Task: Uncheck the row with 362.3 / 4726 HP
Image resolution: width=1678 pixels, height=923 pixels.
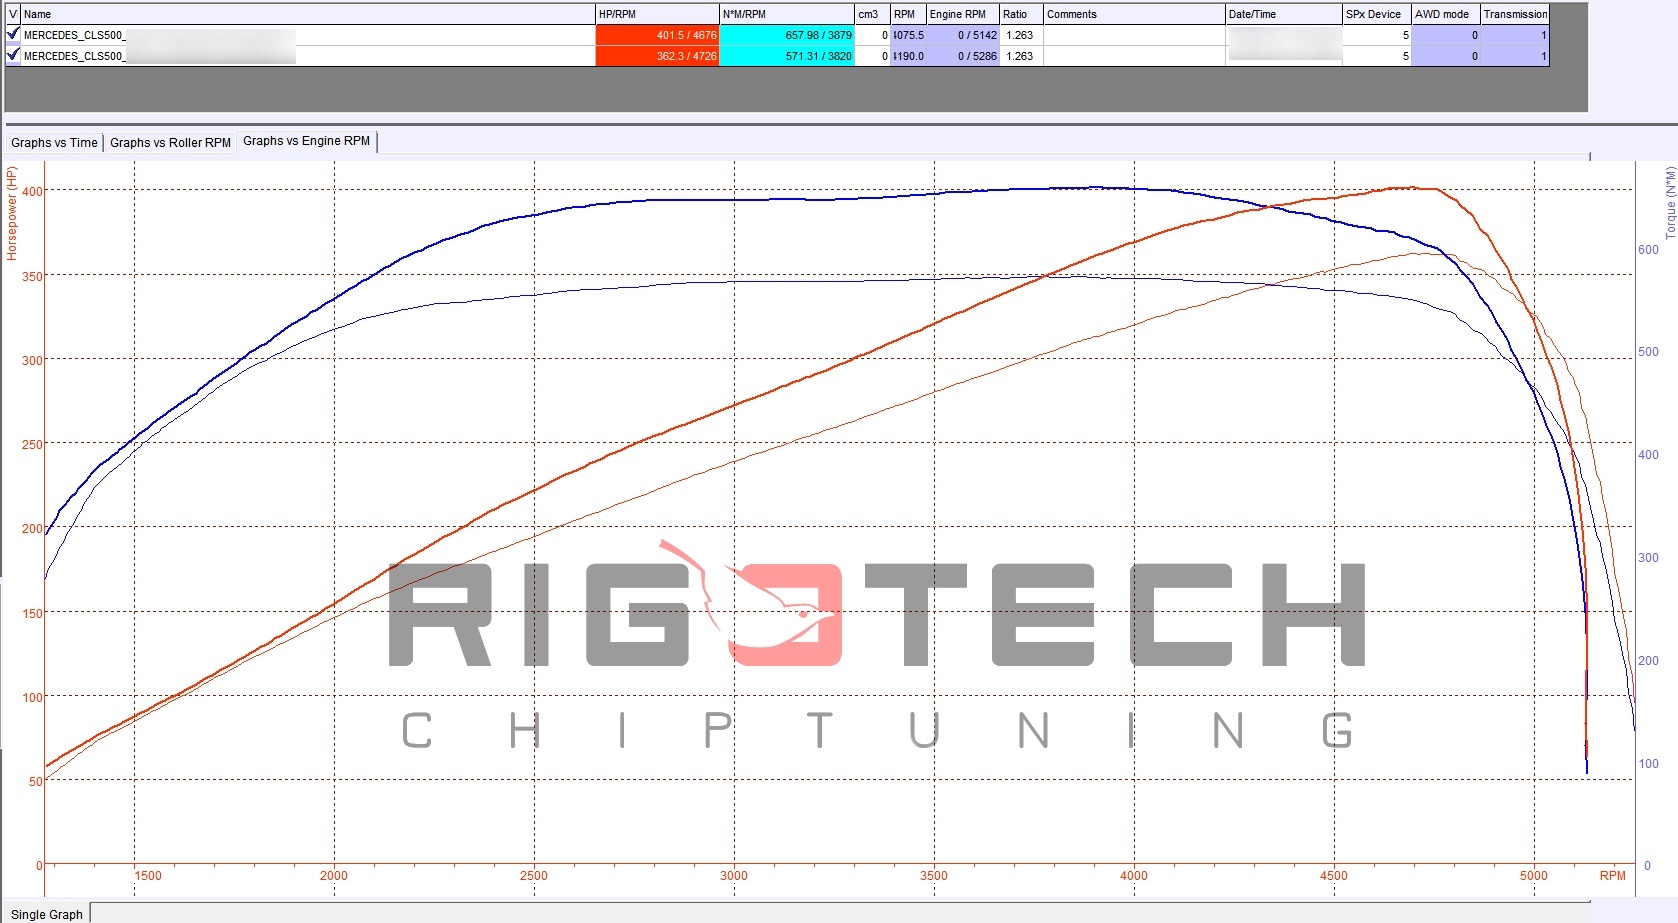Action: [x=13, y=55]
